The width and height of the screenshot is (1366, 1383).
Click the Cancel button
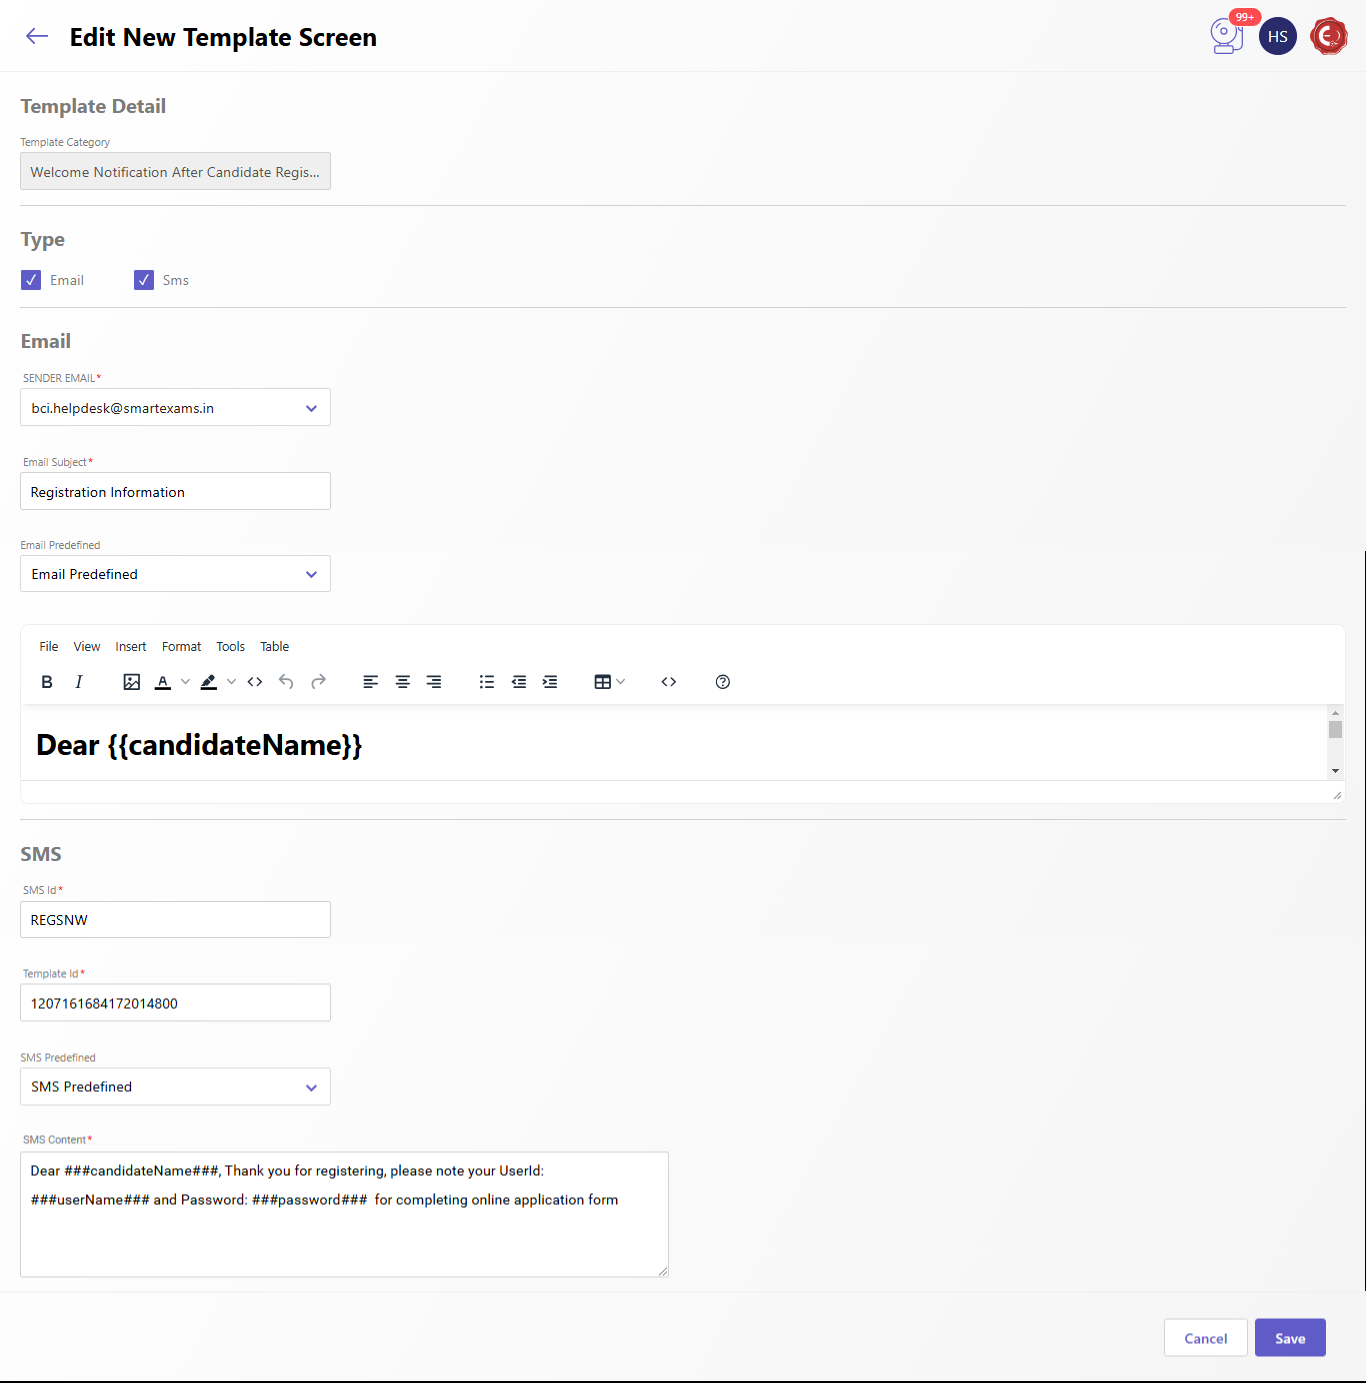tap(1205, 1338)
